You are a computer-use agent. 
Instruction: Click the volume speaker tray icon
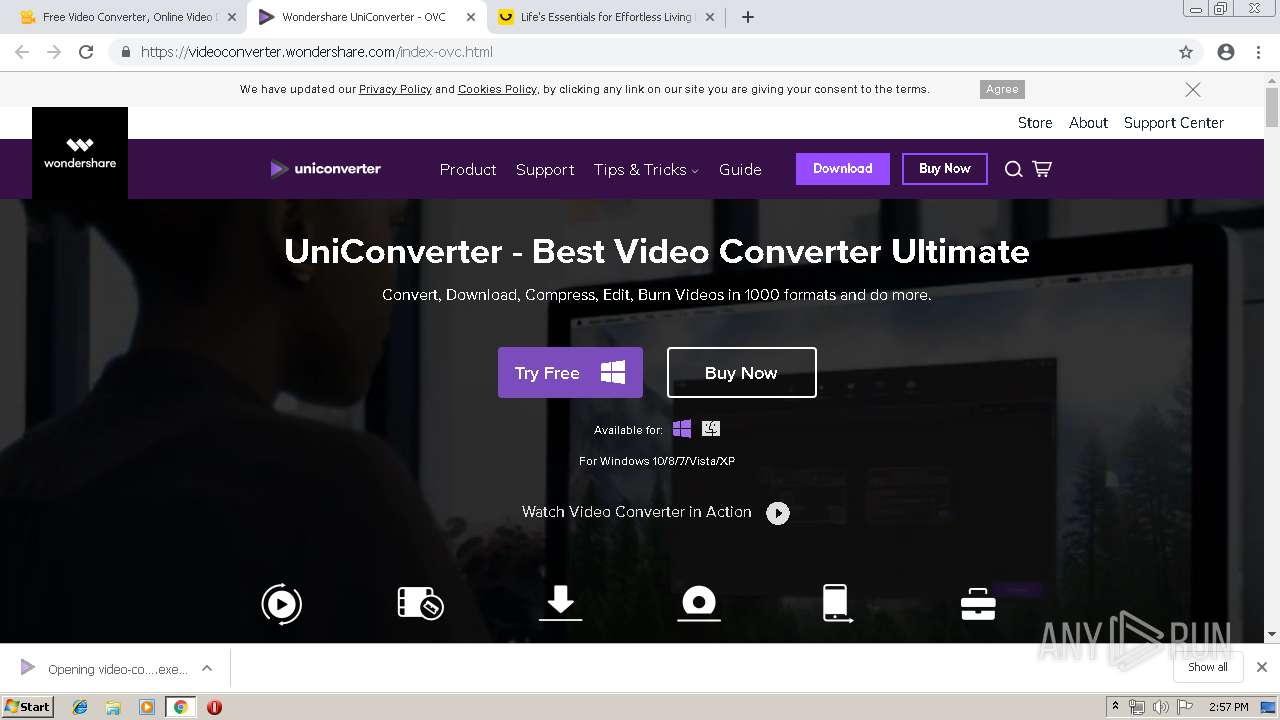click(1160, 707)
